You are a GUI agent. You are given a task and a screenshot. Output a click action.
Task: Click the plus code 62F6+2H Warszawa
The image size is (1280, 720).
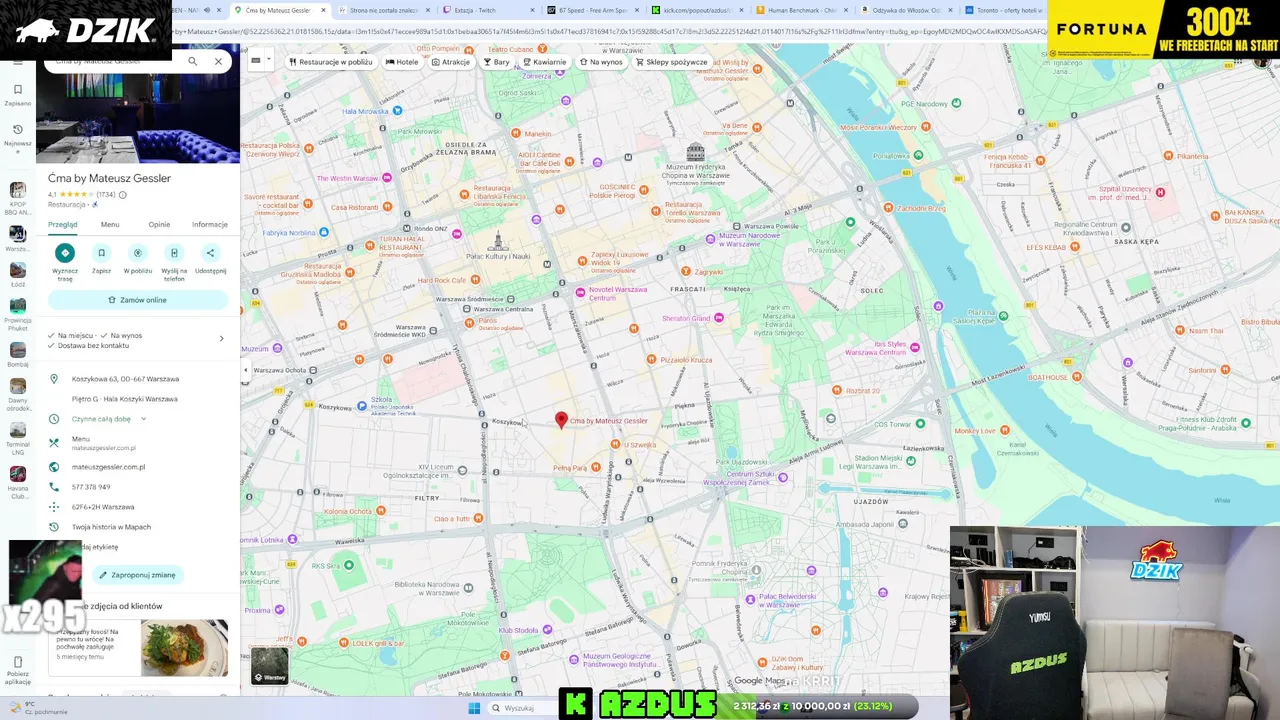pyautogui.click(x=103, y=507)
